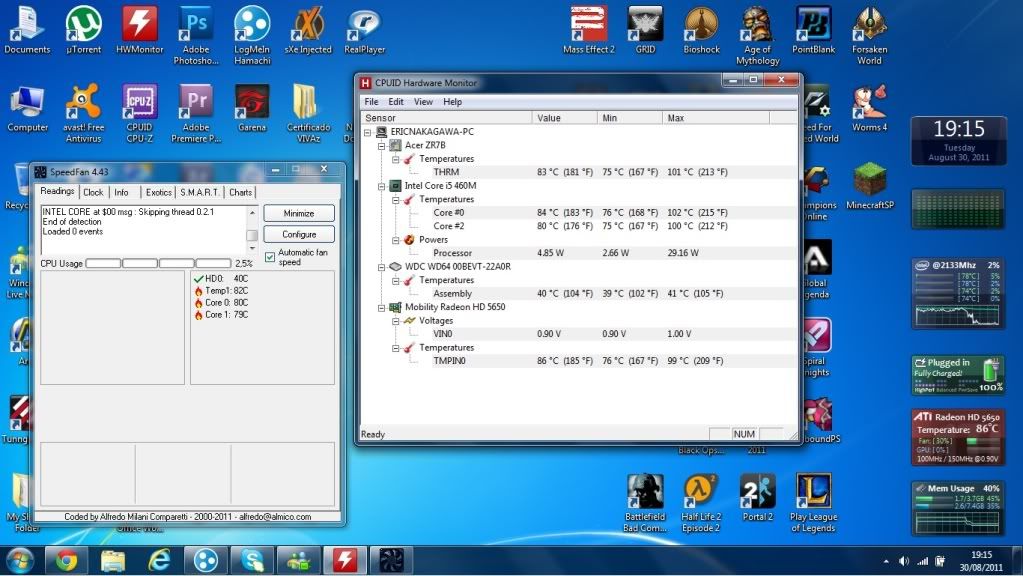Click the Sensor column header

click(x=446, y=118)
